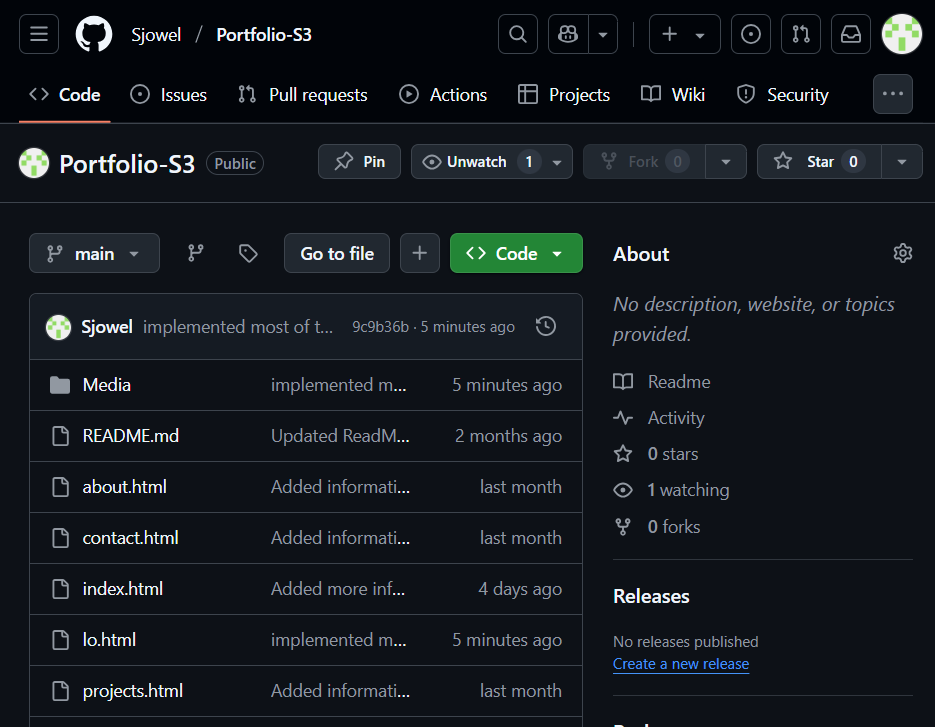Open the green Code dropdown

(515, 254)
